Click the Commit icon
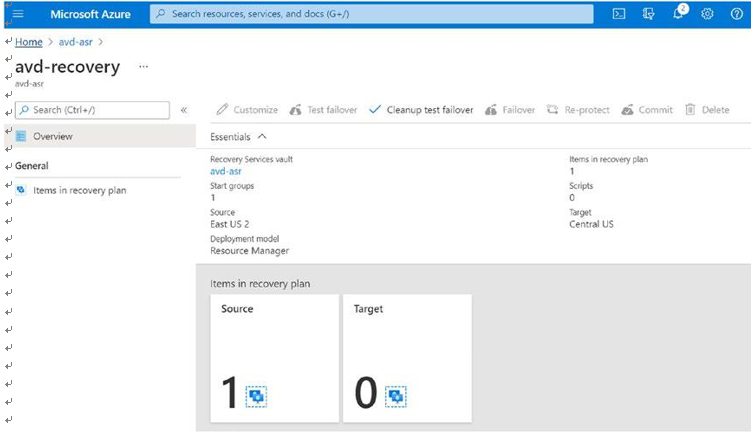 627,110
